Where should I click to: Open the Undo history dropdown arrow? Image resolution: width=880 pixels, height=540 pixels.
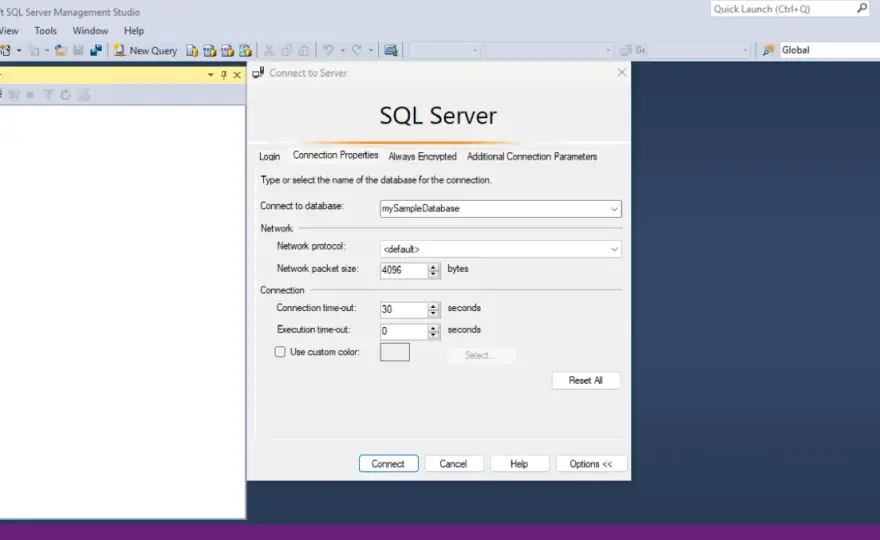(x=342, y=51)
